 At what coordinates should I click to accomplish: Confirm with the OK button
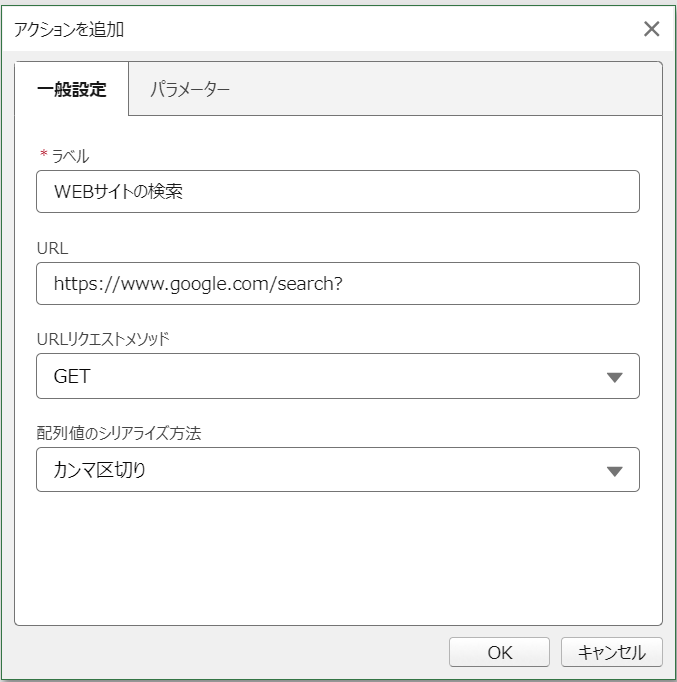(x=499, y=652)
